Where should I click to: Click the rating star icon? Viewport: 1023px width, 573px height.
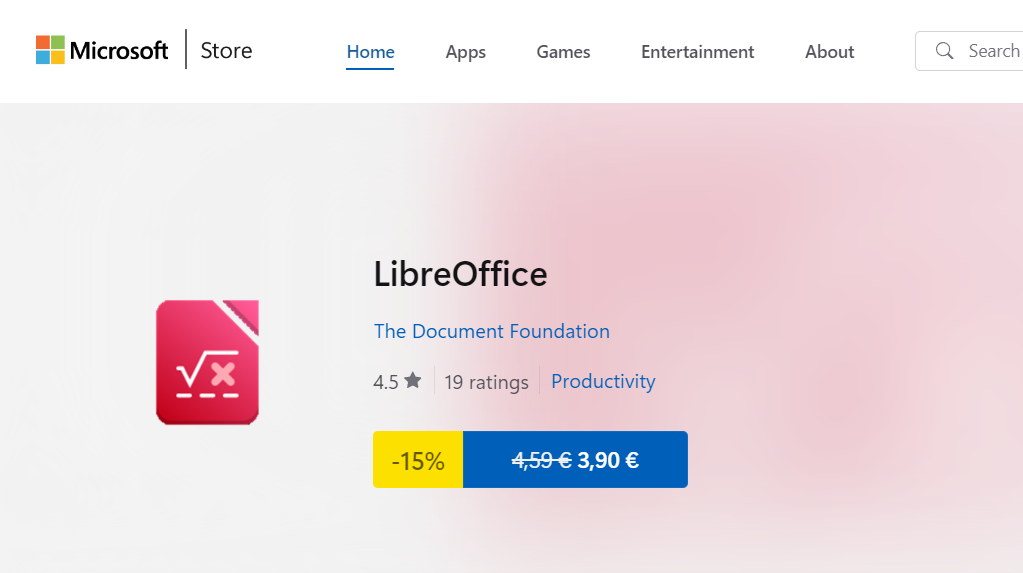click(413, 381)
